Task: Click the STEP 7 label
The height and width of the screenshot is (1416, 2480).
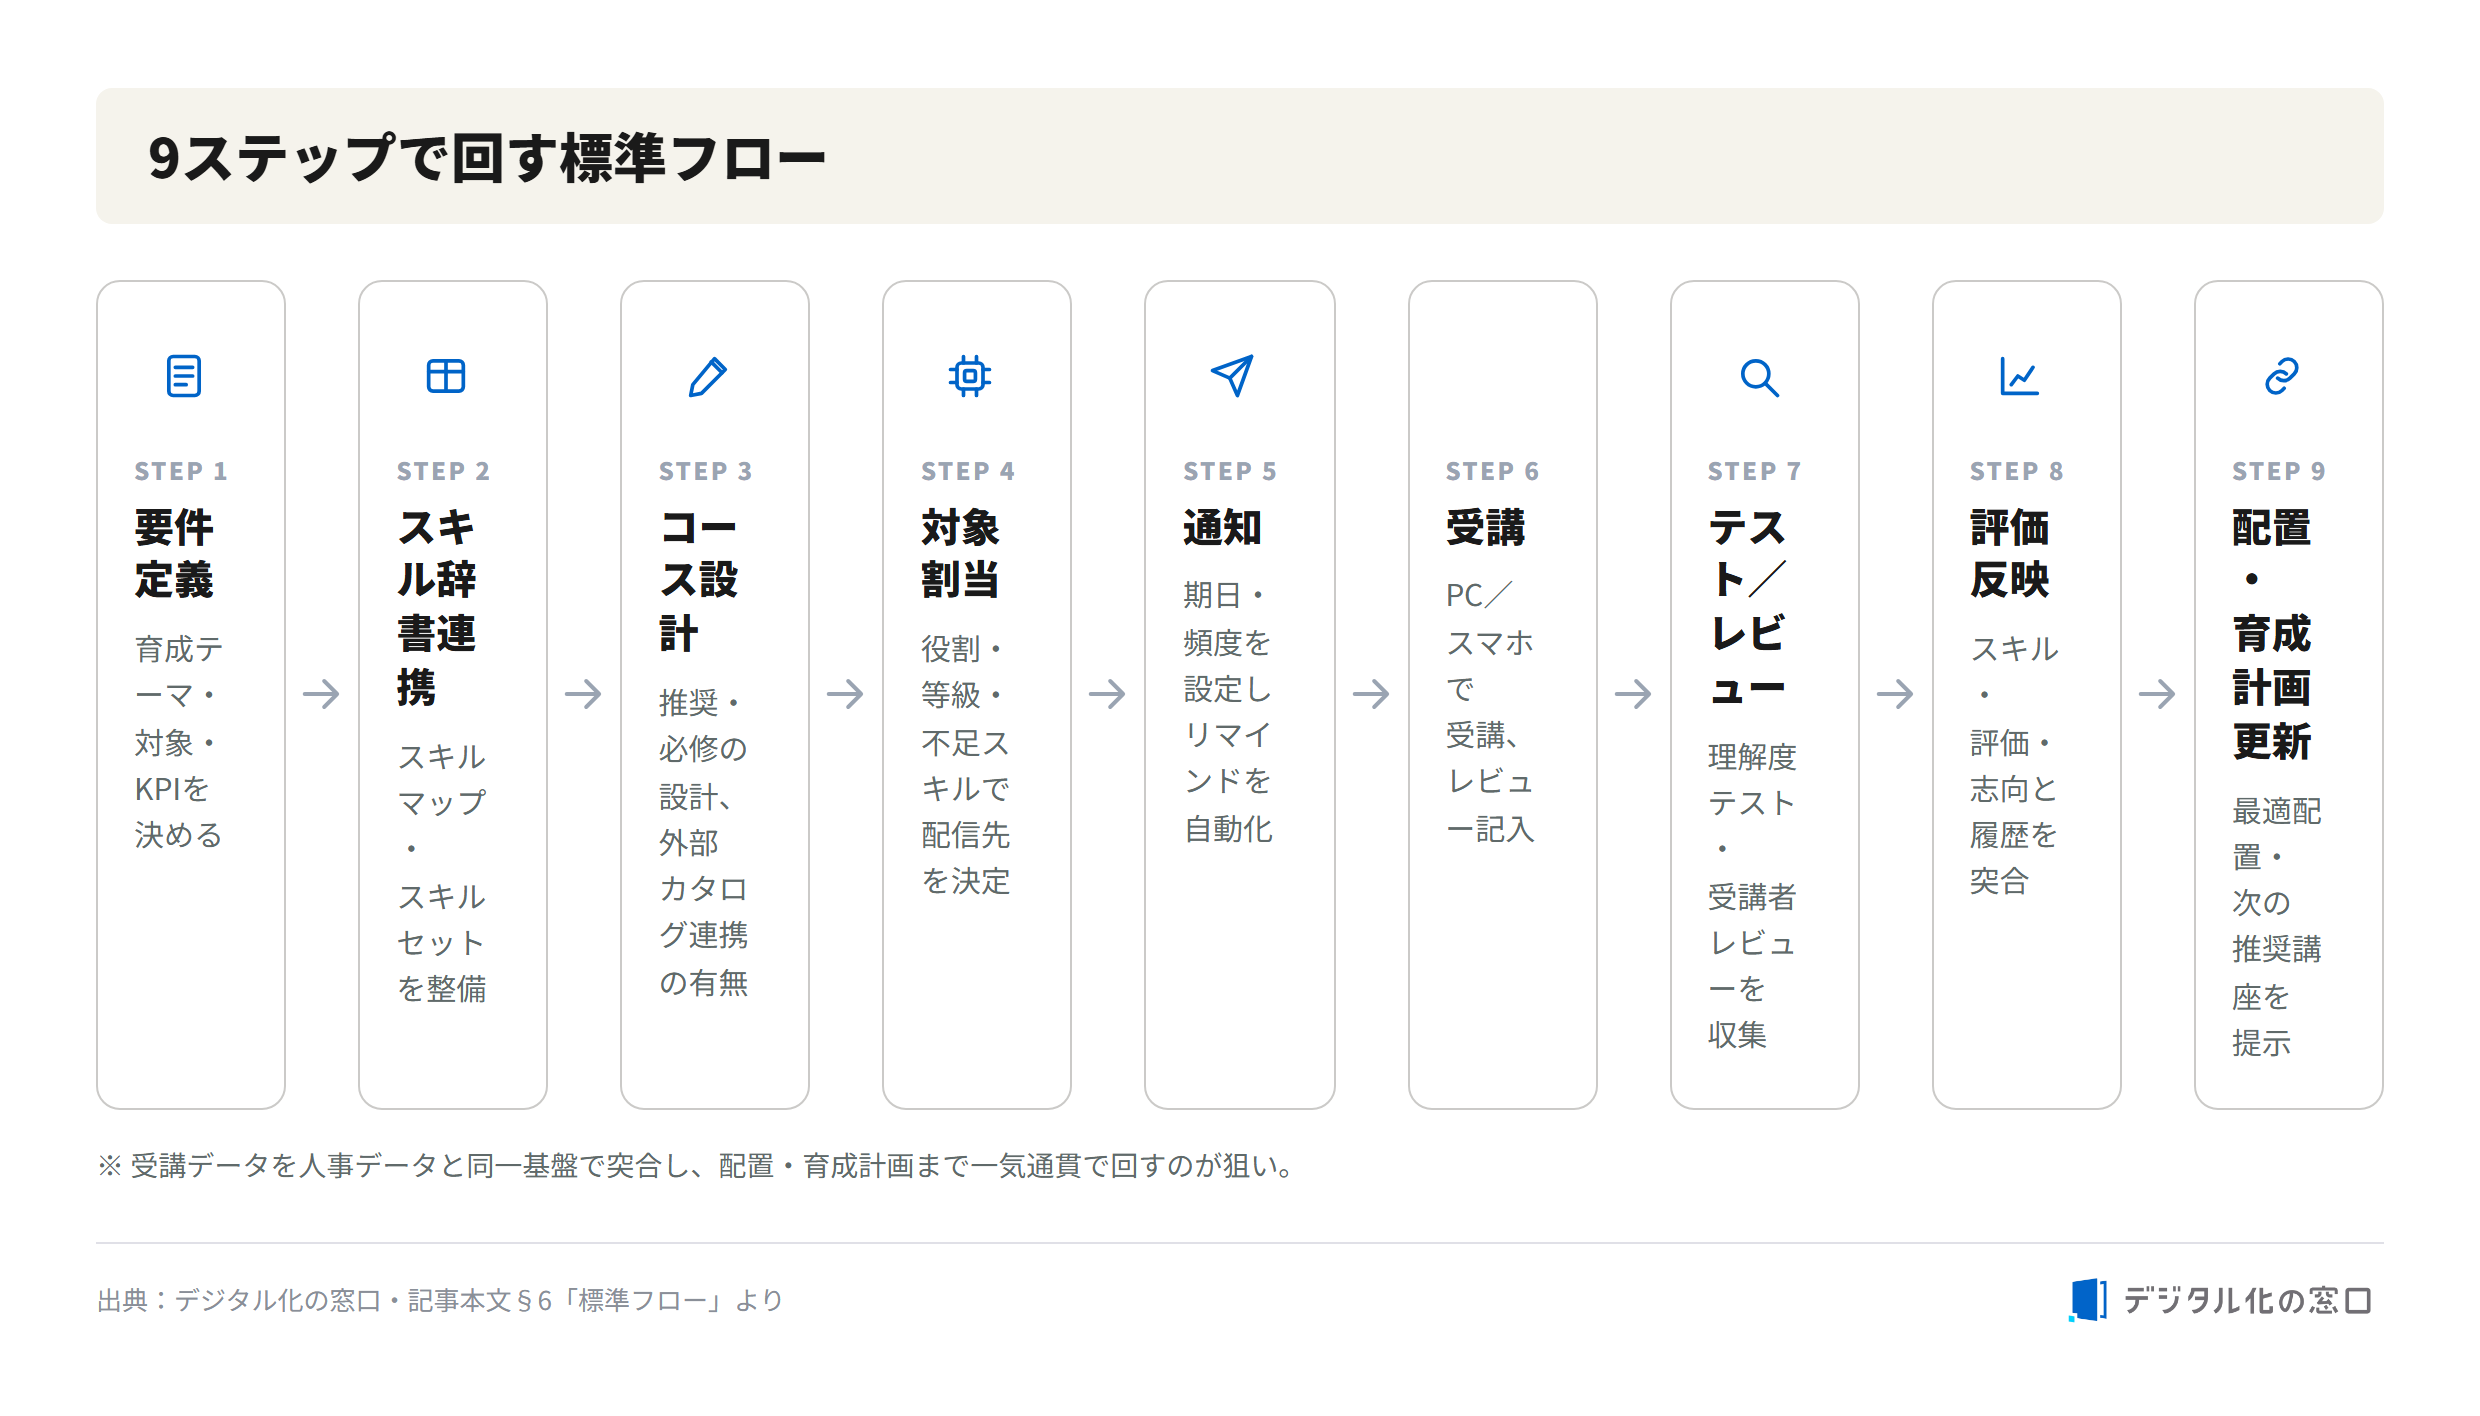Action: [x=1754, y=471]
